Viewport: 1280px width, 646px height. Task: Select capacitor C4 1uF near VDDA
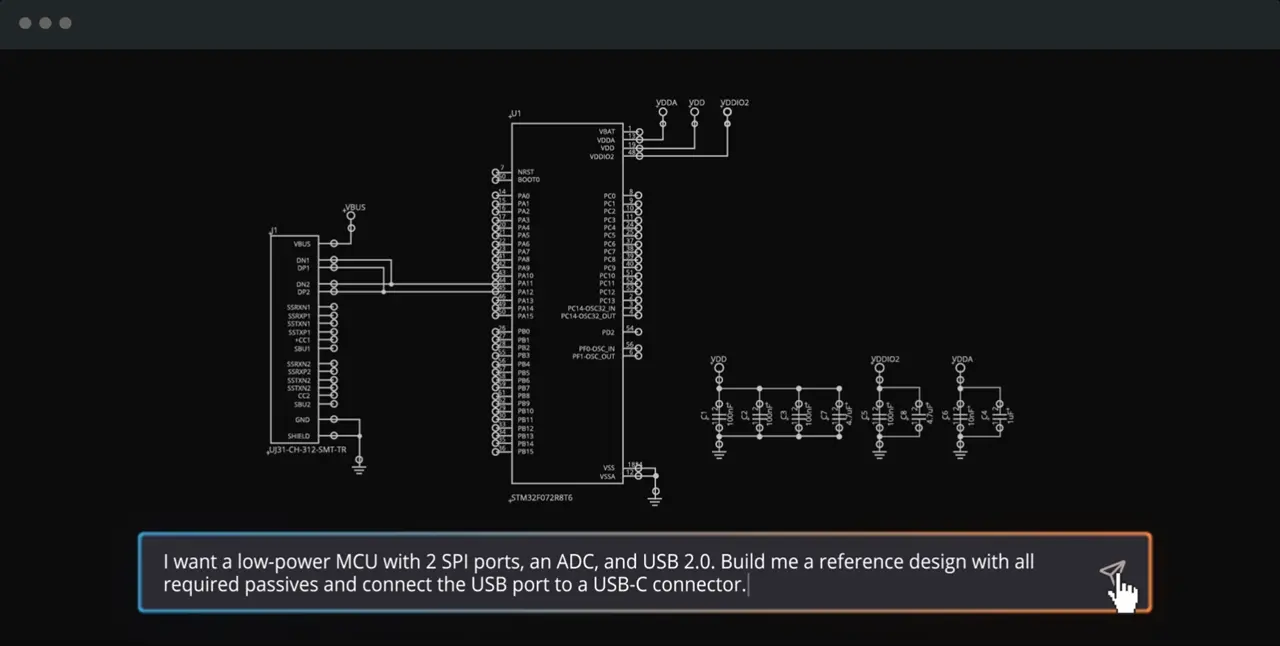tap(999, 414)
